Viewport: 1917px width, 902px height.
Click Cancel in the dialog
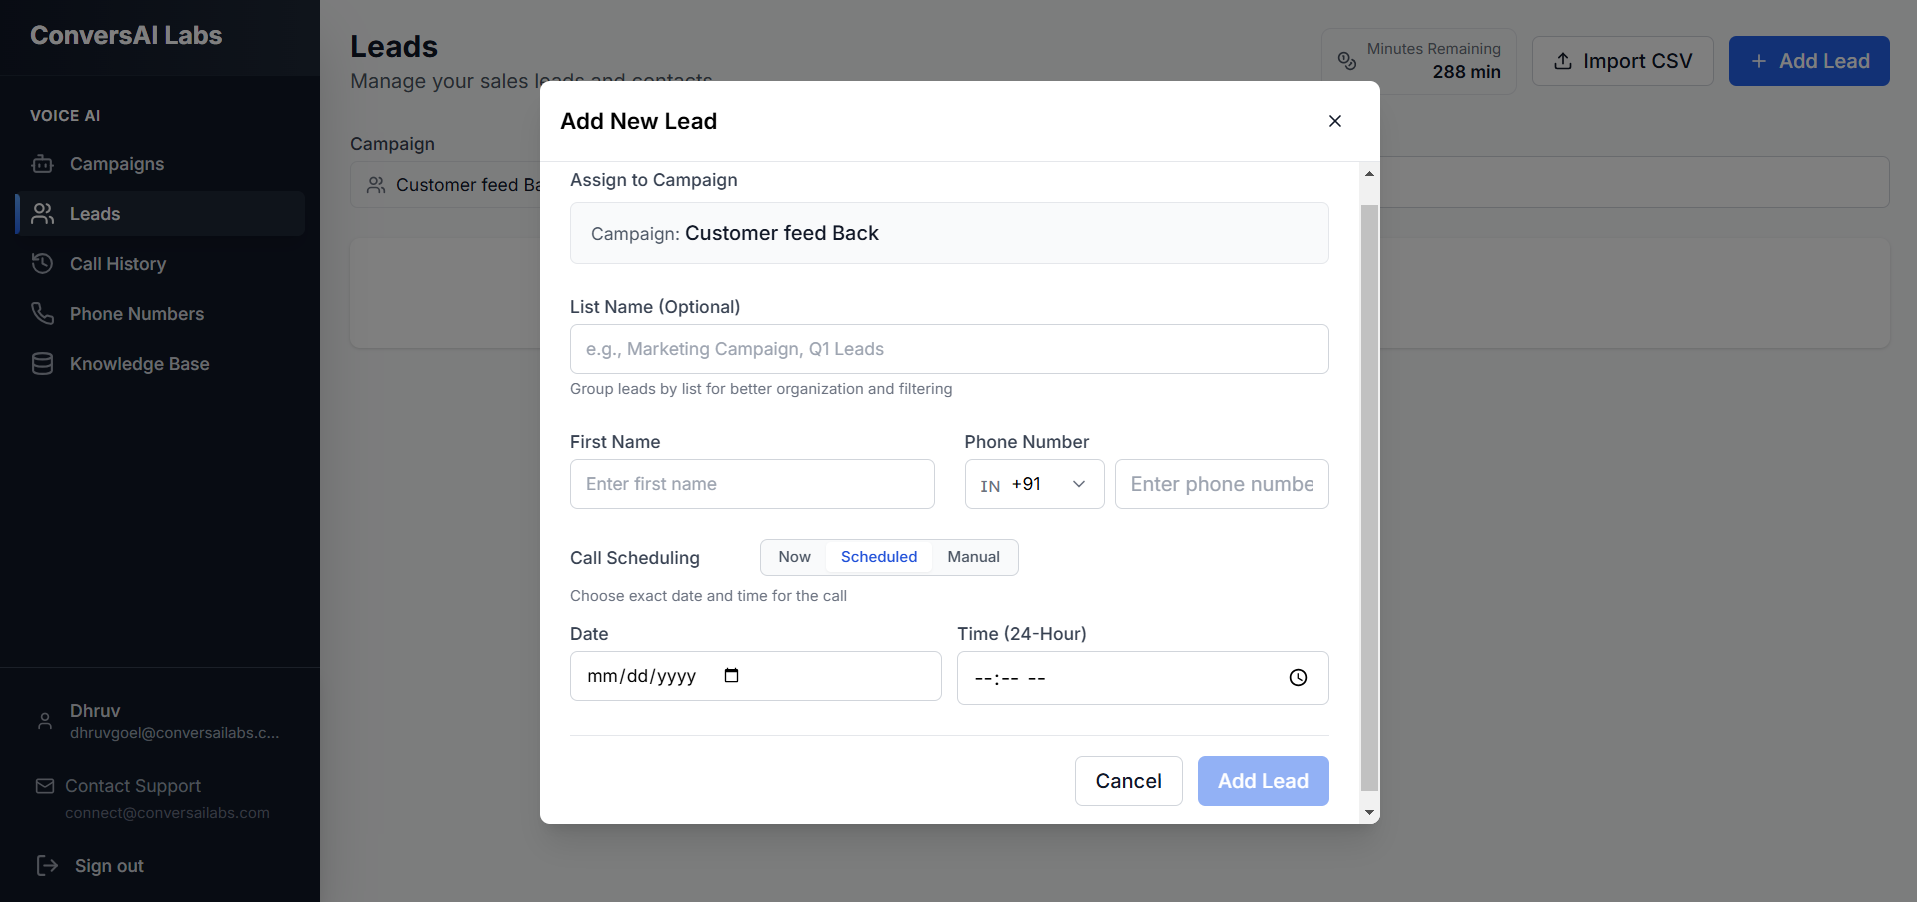[x=1128, y=781]
